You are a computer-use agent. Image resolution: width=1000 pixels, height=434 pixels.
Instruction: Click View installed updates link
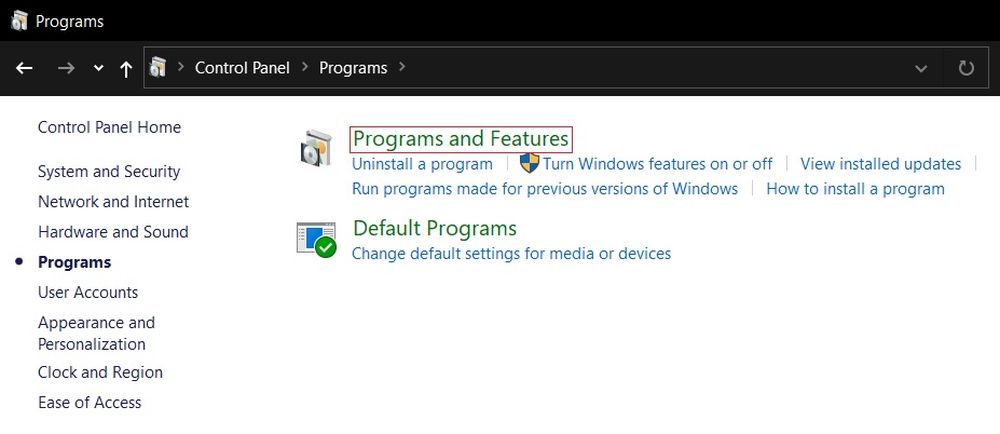[881, 164]
